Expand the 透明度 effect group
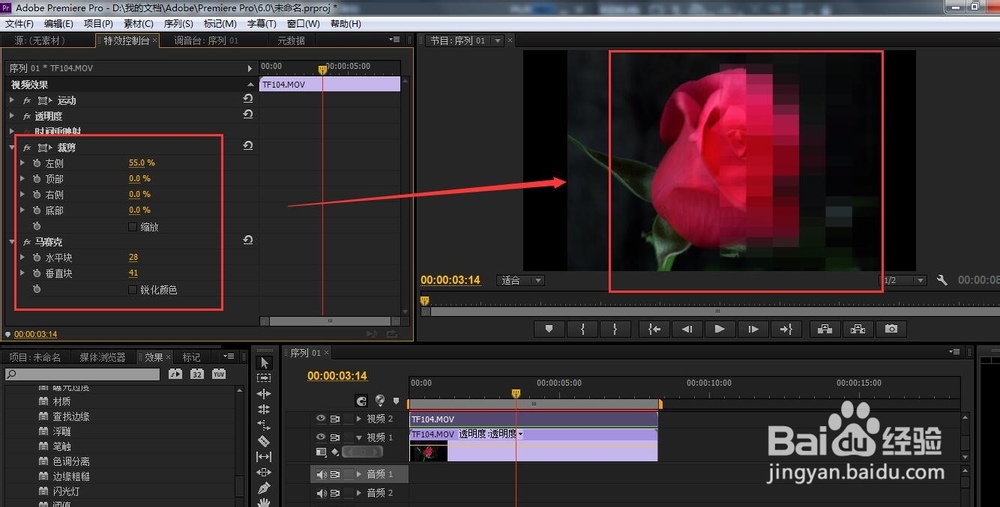 (12, 116)
